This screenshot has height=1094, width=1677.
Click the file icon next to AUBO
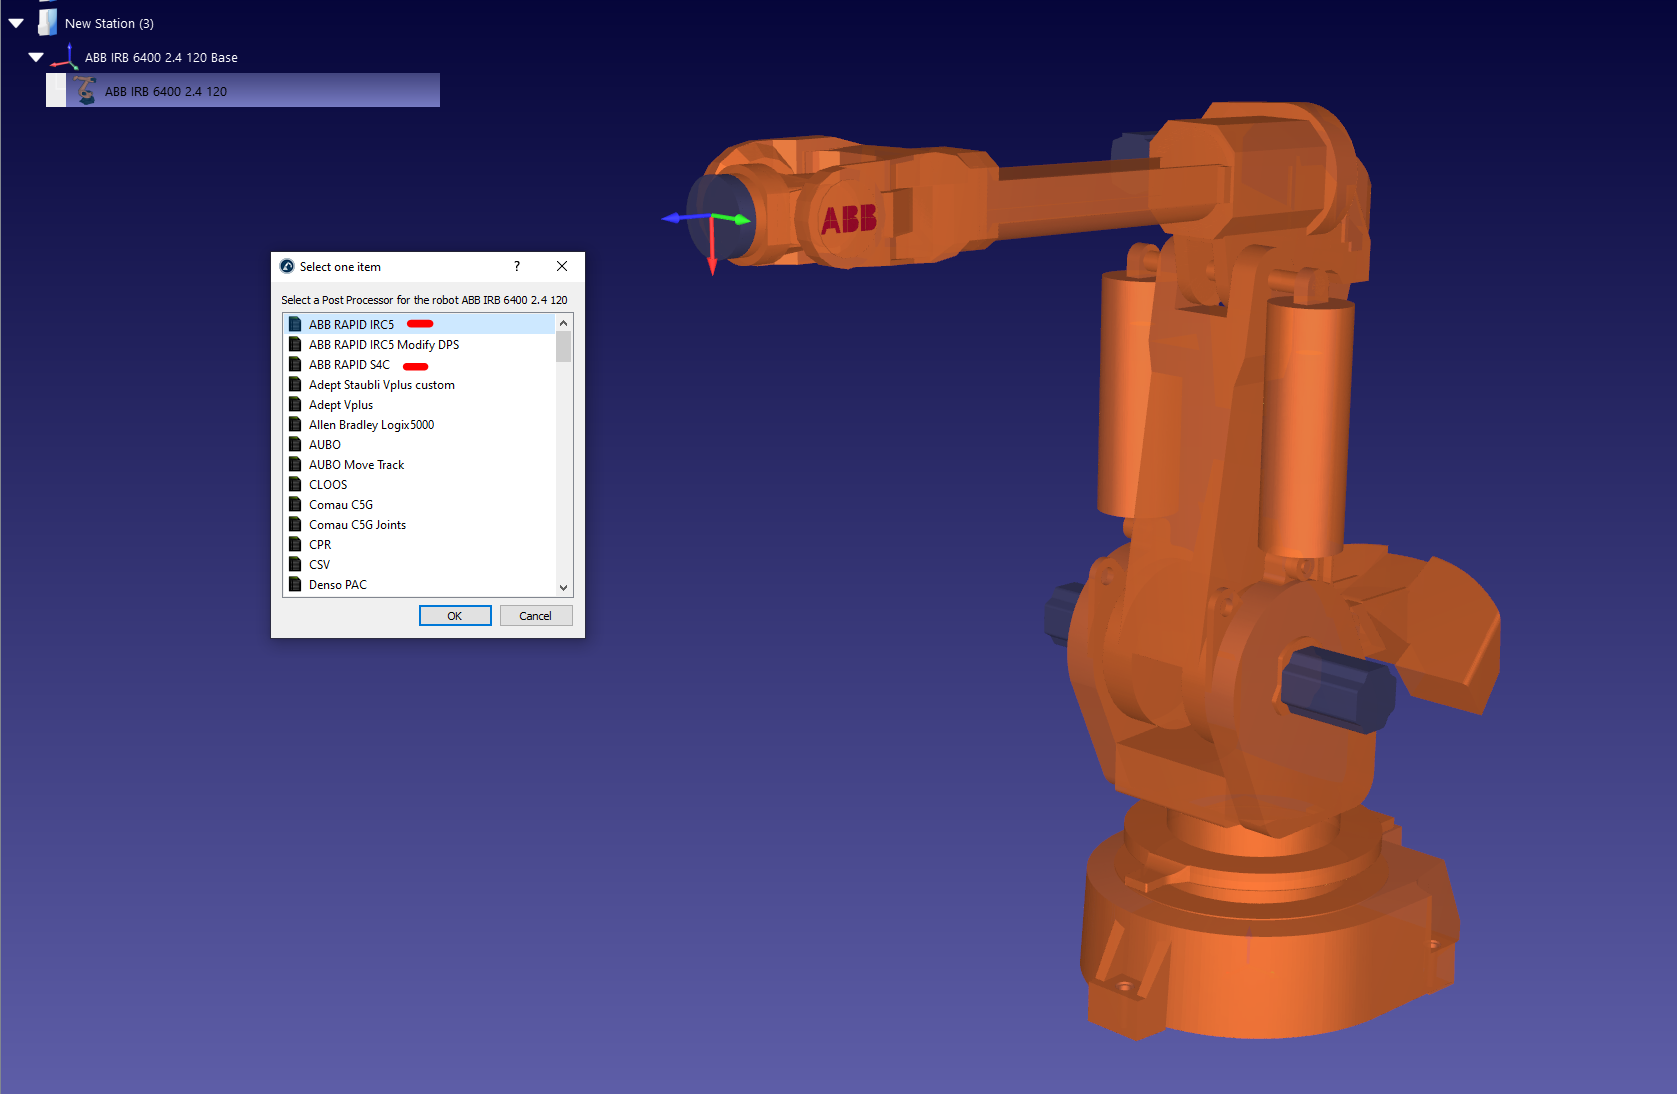(295, 445)
